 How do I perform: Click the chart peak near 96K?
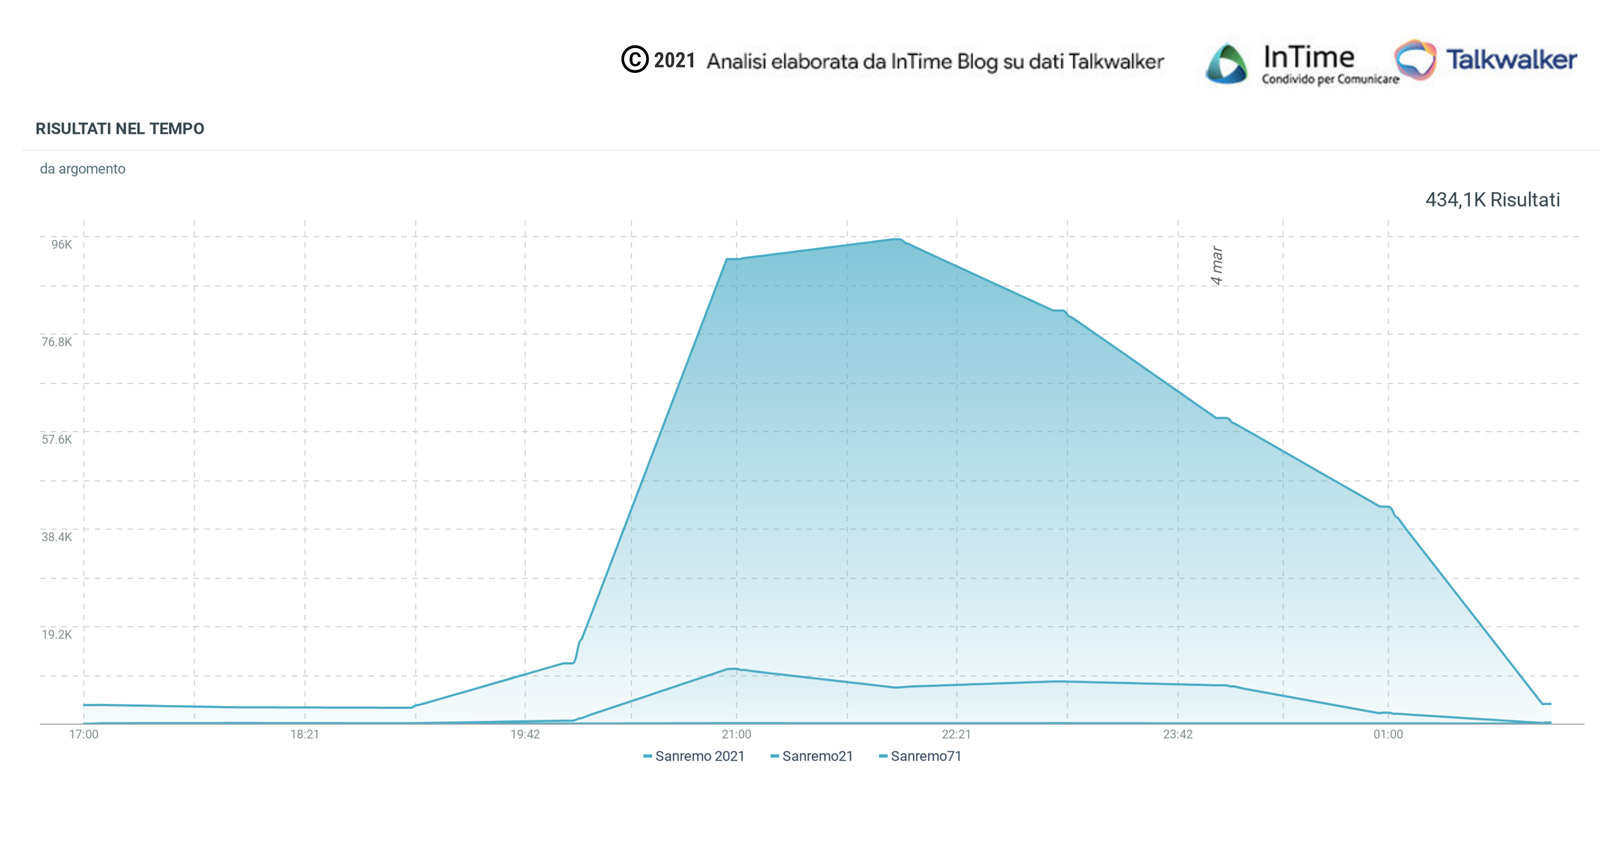click(898, 239)
